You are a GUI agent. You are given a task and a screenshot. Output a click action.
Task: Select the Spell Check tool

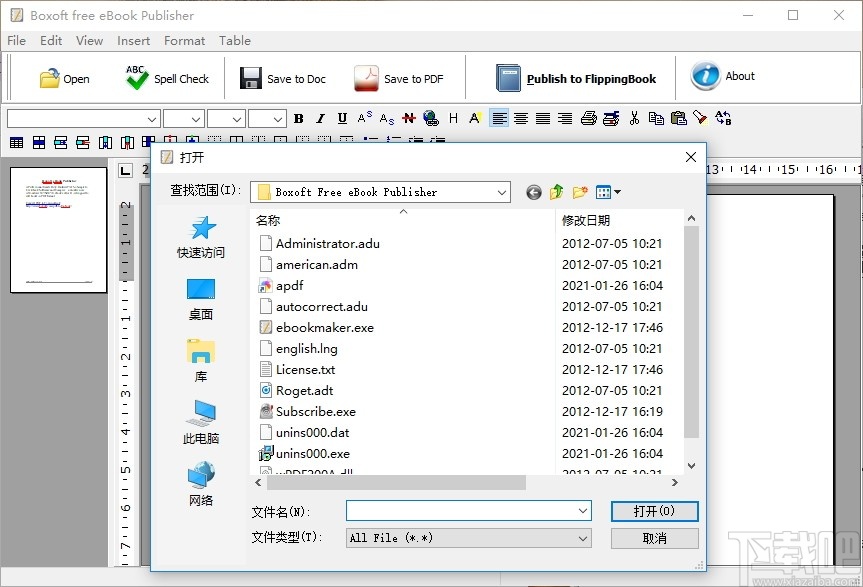coord(166,78)
